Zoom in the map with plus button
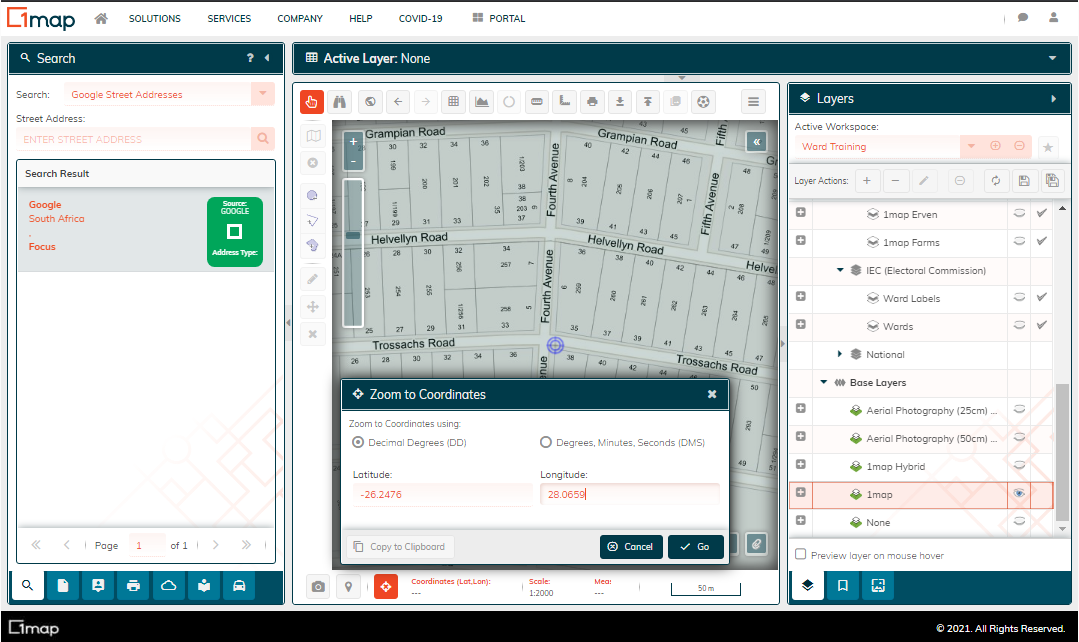 click(353, 142)
